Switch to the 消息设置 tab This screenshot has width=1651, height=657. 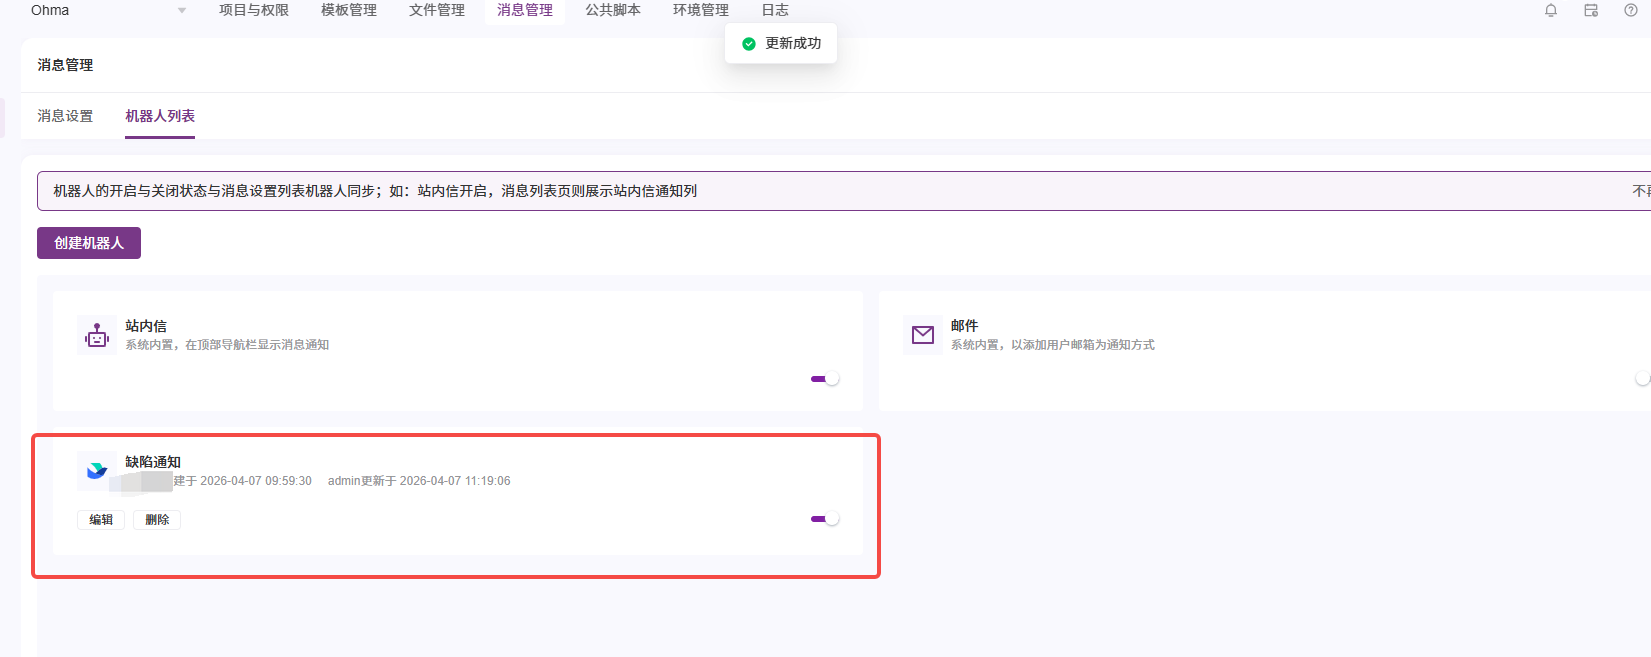coord(65,116)
